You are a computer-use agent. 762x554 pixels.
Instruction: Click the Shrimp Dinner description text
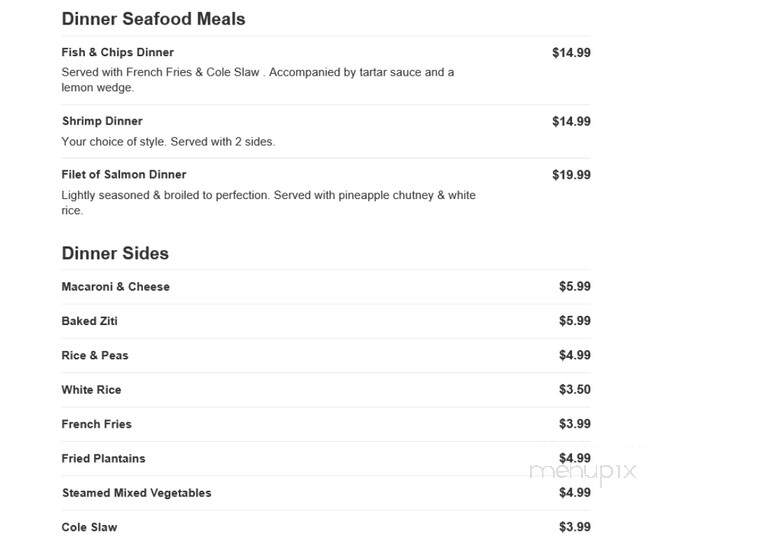(168, 142)
